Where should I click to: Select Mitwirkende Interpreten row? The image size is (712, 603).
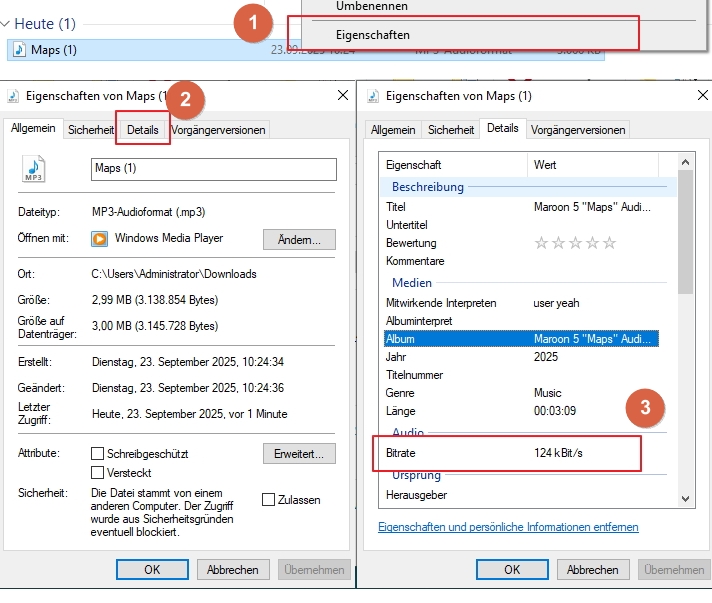pos(521,303)
